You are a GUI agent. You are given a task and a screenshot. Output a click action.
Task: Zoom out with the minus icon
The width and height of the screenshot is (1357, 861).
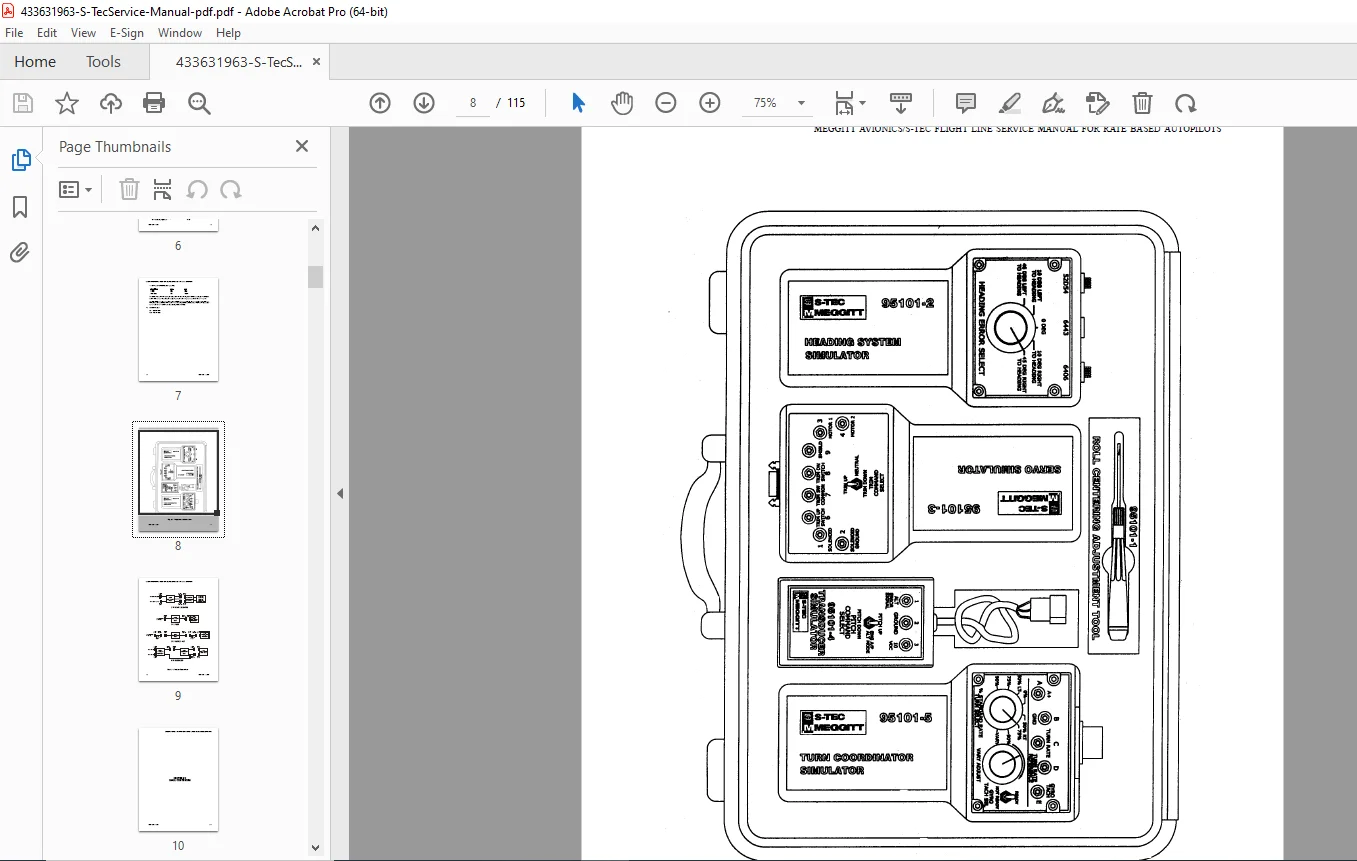[666, 103]
